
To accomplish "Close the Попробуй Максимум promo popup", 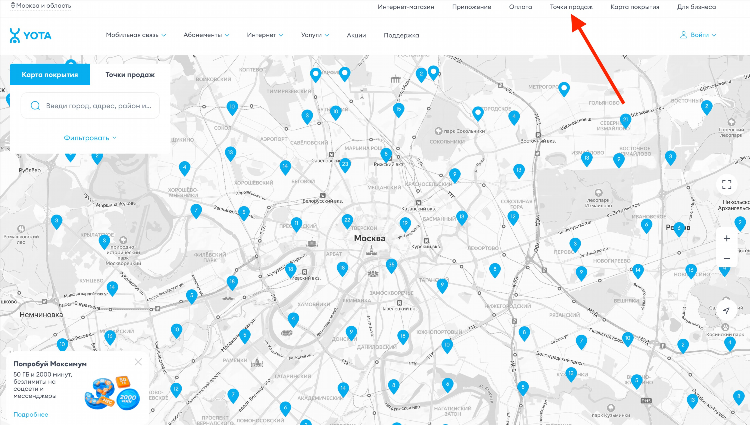I will 138,362.
